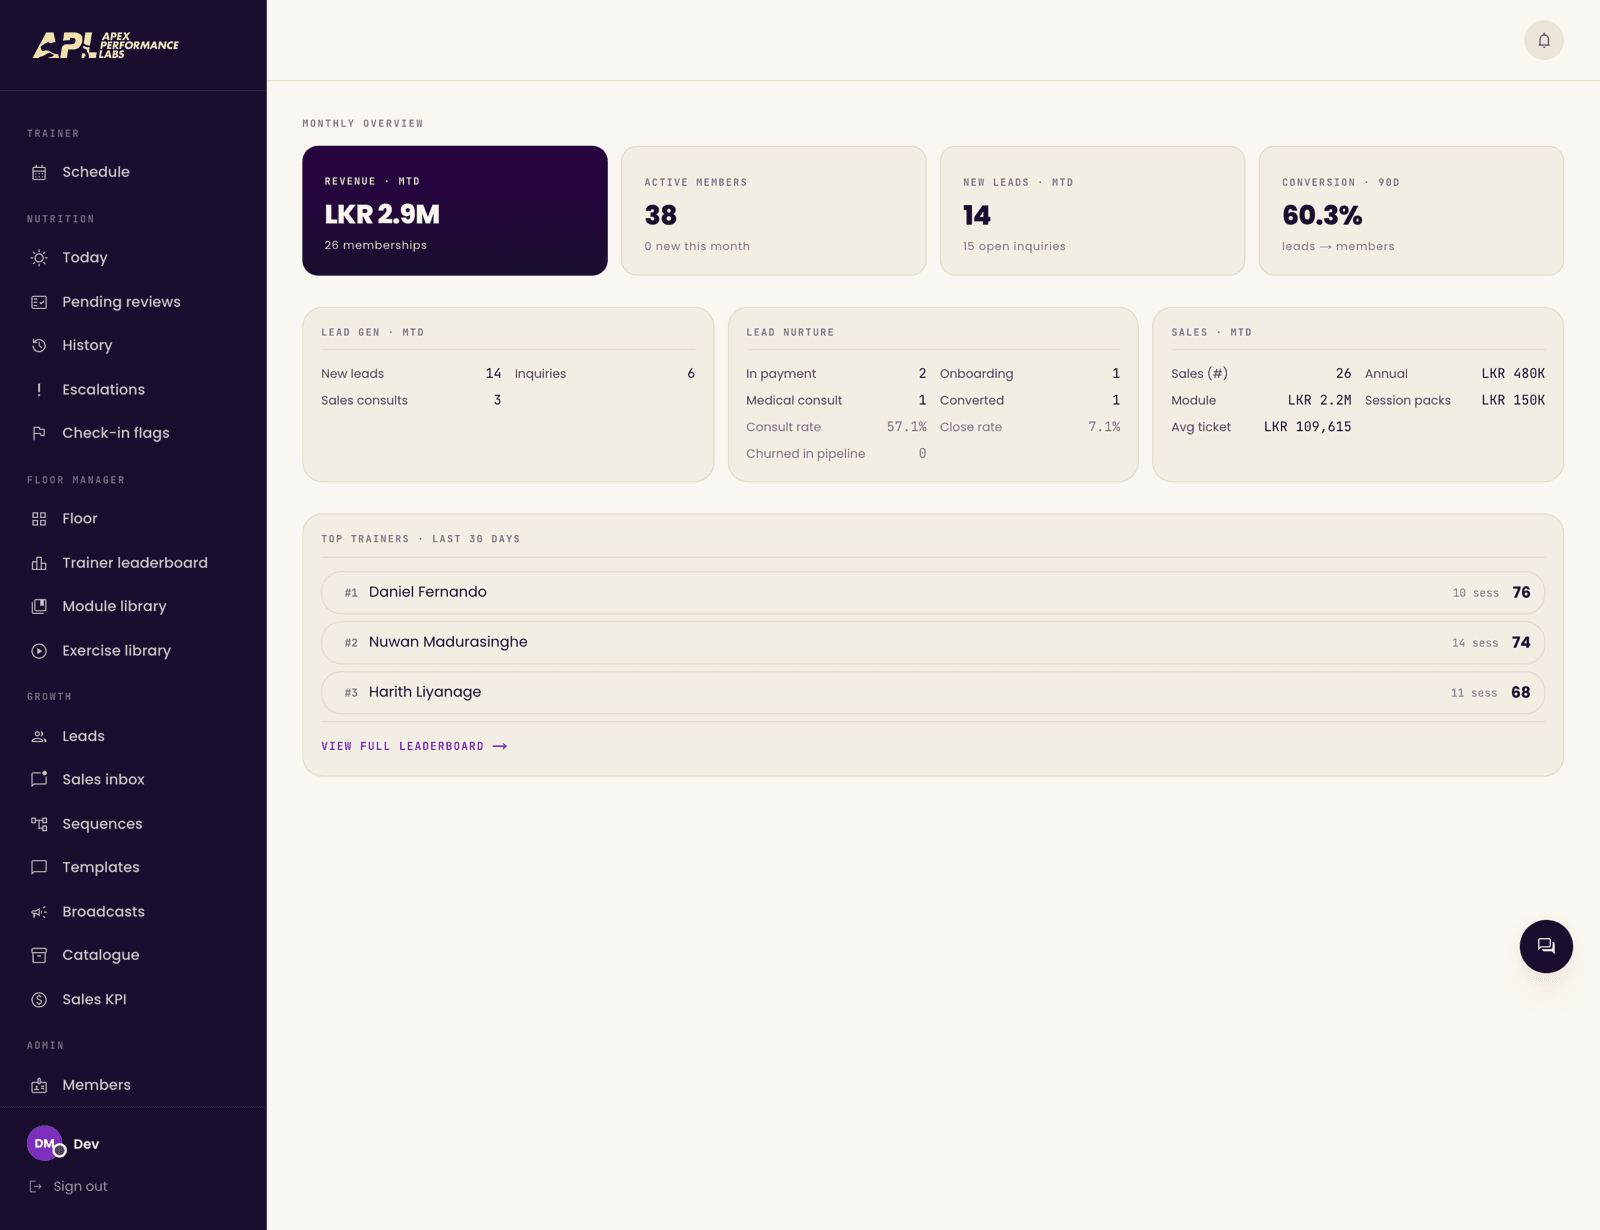Viewport: 1600px width, 1230px height.
Task: Click the Templates chat bubble icon
Action: (x=39, y=867)
